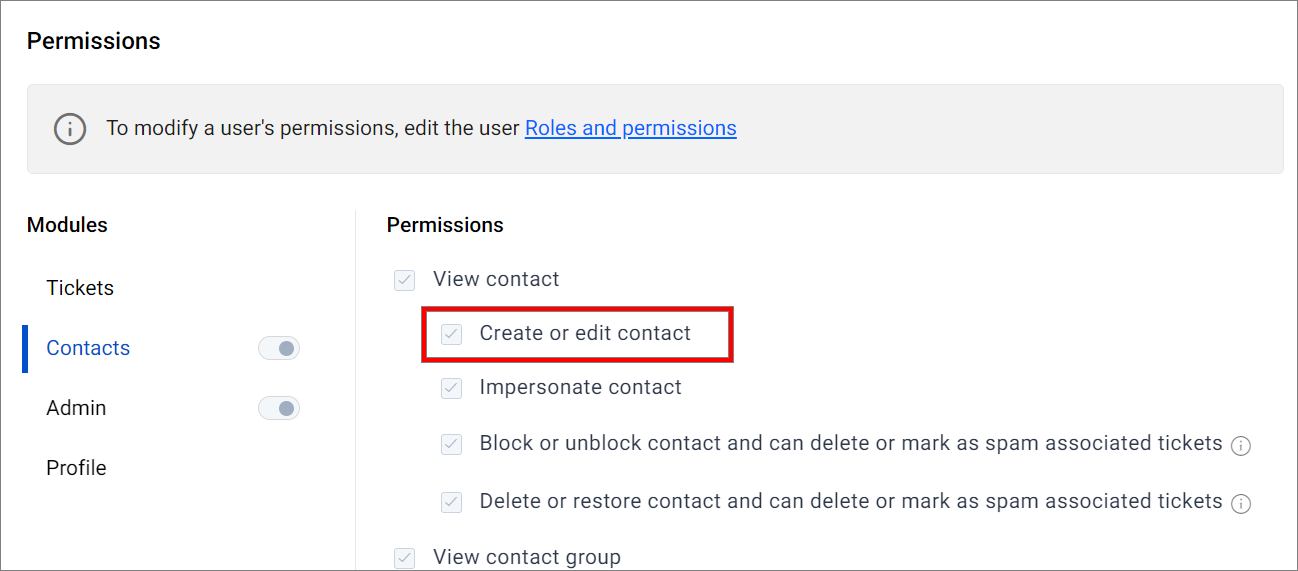Click the View contact group label
Screen dimensions: 1298x571
[527, 557]
